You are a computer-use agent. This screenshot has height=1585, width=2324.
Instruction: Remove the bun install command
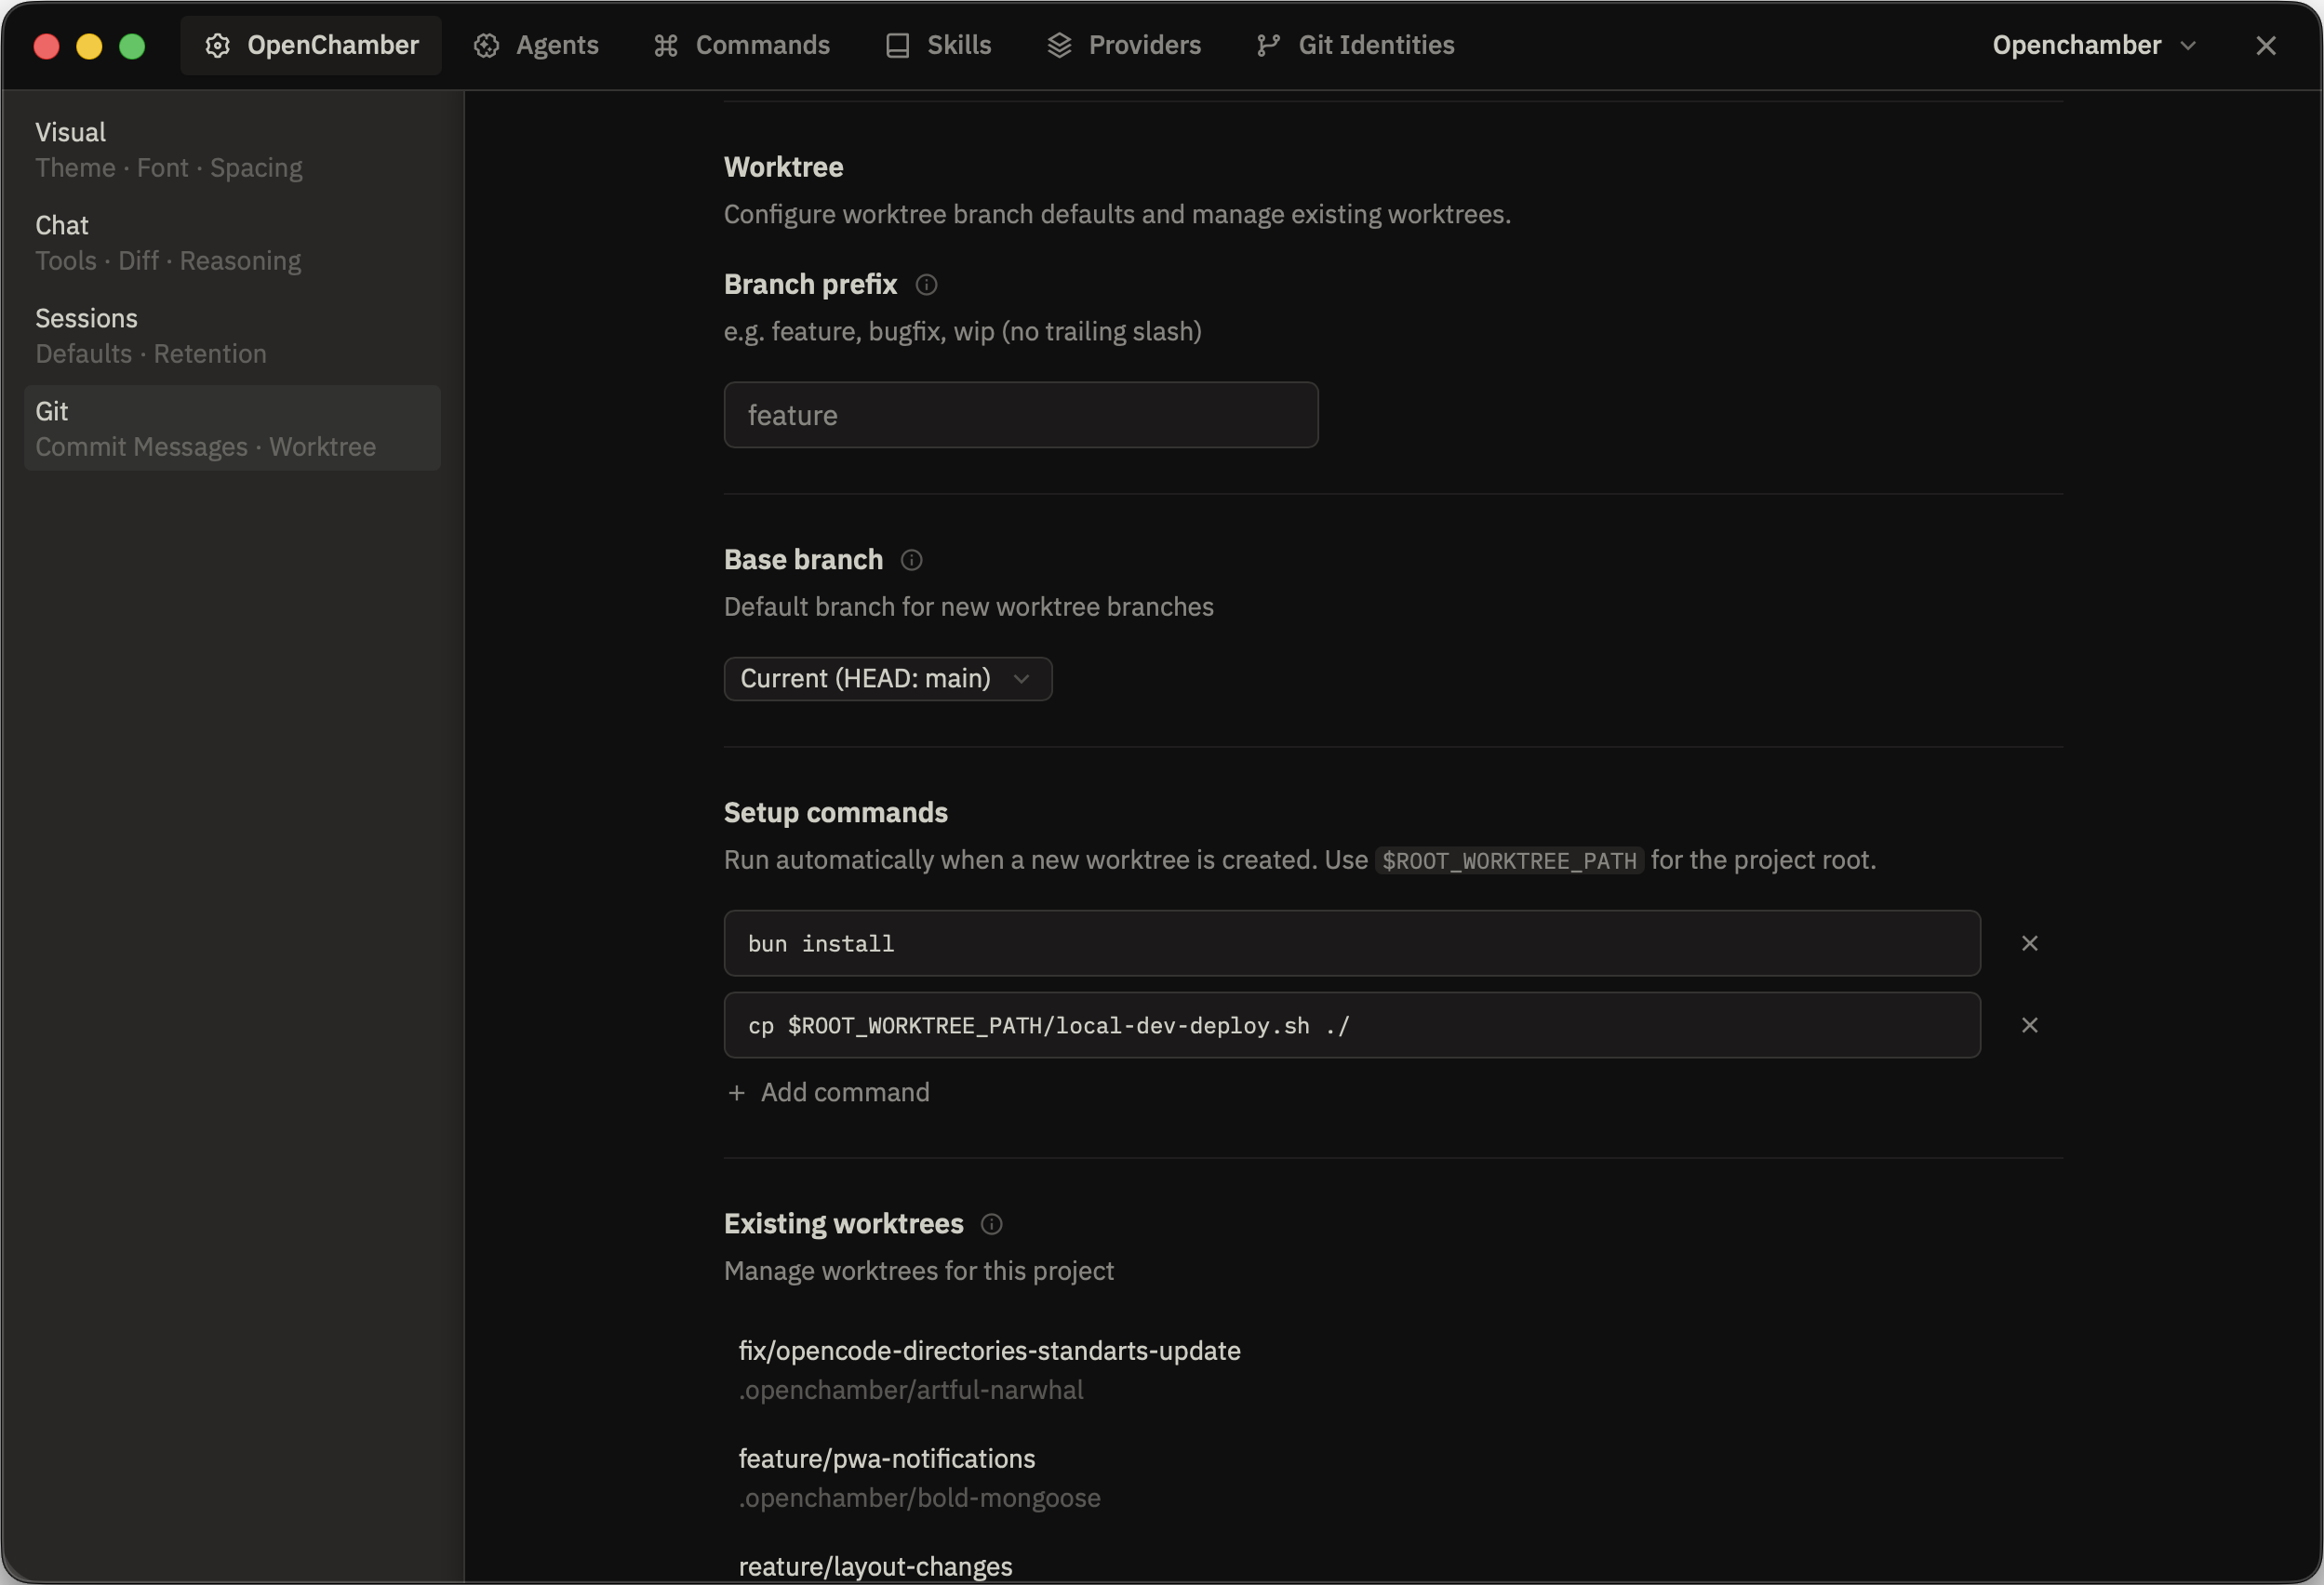[2029, 944]
